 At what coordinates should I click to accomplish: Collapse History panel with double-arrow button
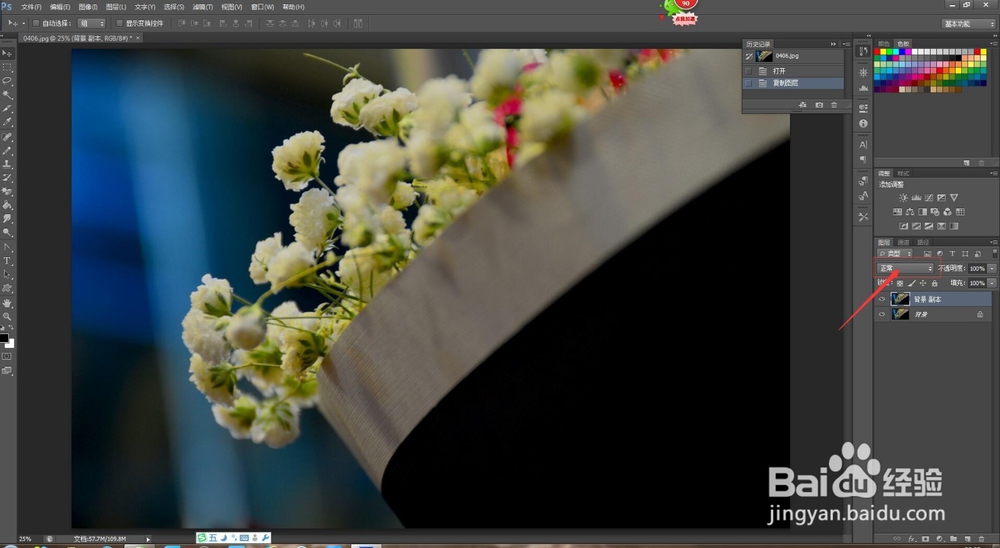click(833, 44)
